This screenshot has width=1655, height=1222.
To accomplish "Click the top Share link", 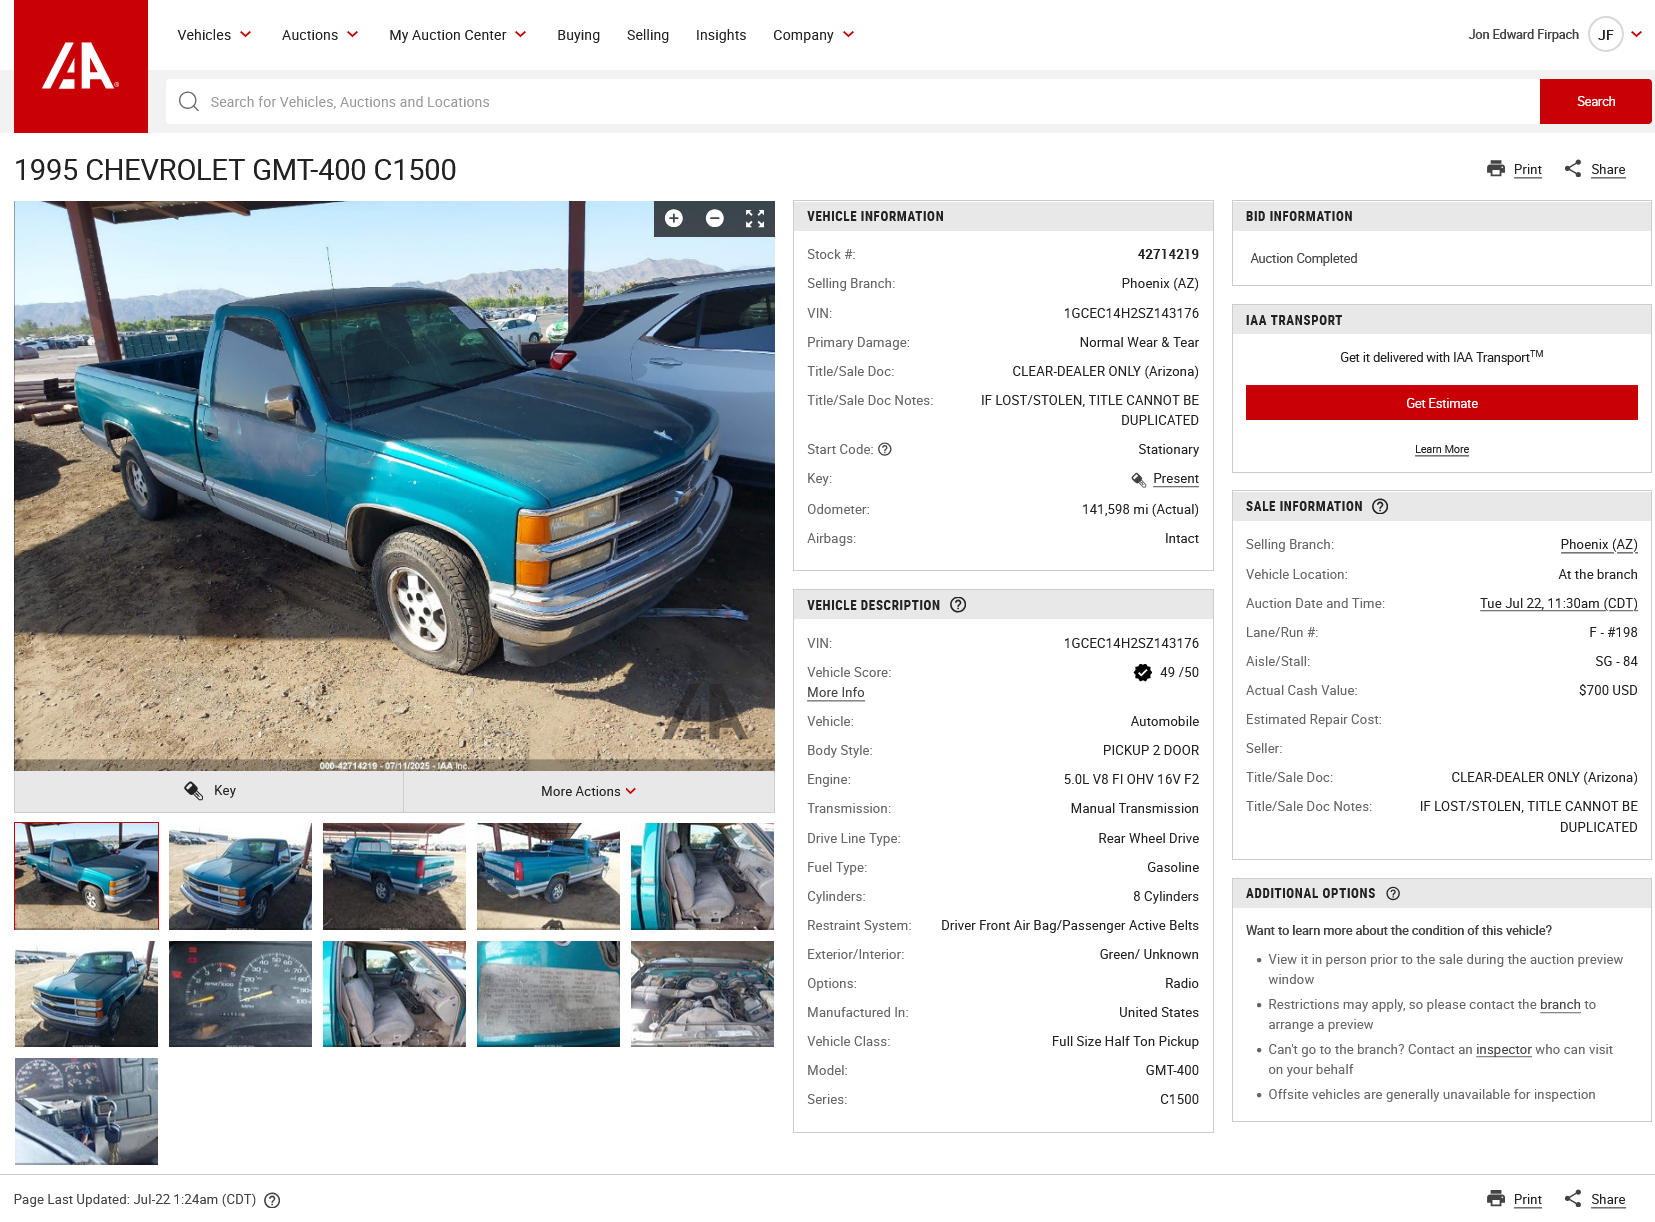I will tap(1608, 169).
